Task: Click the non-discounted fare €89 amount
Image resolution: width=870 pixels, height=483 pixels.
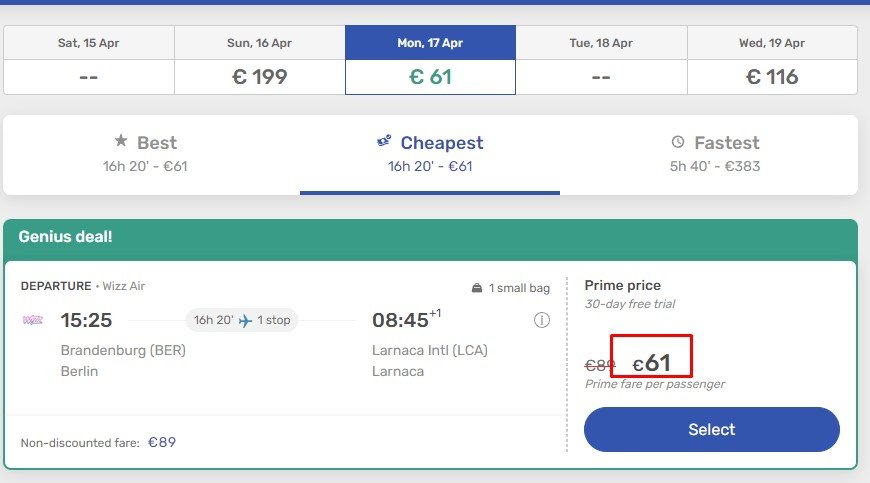Action: click(x=162, y=442)
